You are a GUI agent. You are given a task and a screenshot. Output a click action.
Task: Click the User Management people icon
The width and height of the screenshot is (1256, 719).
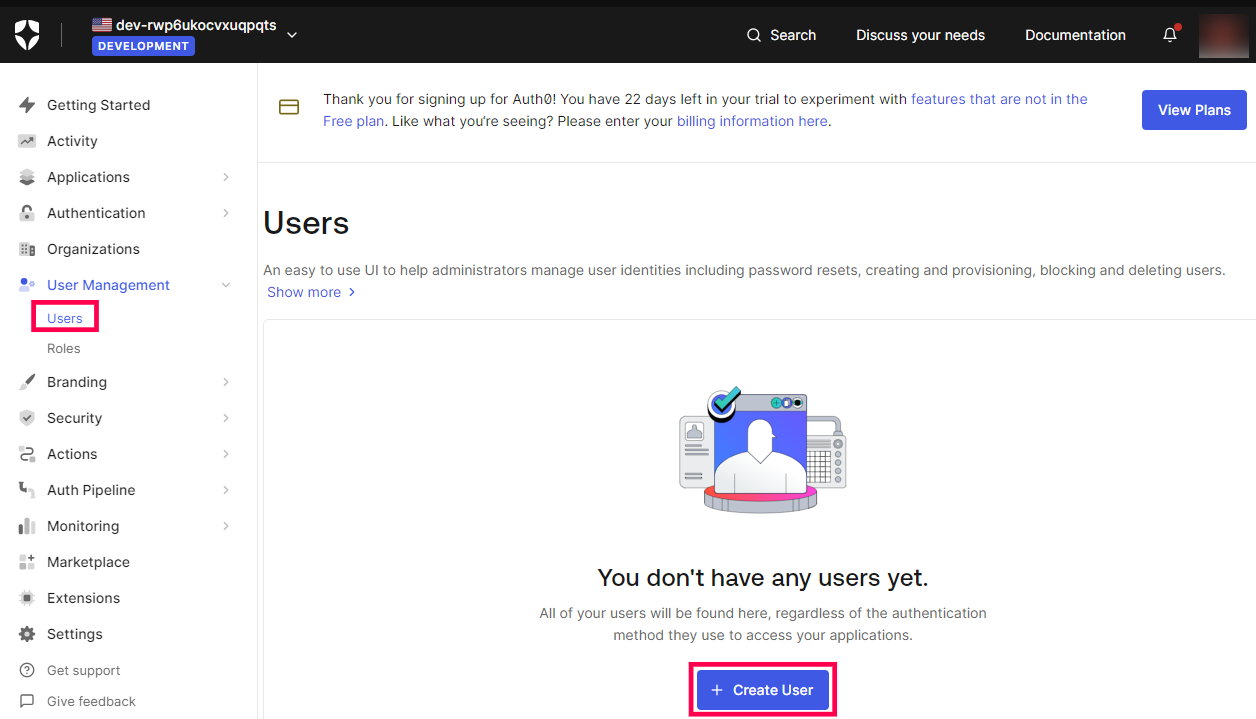tap(27, 285)
